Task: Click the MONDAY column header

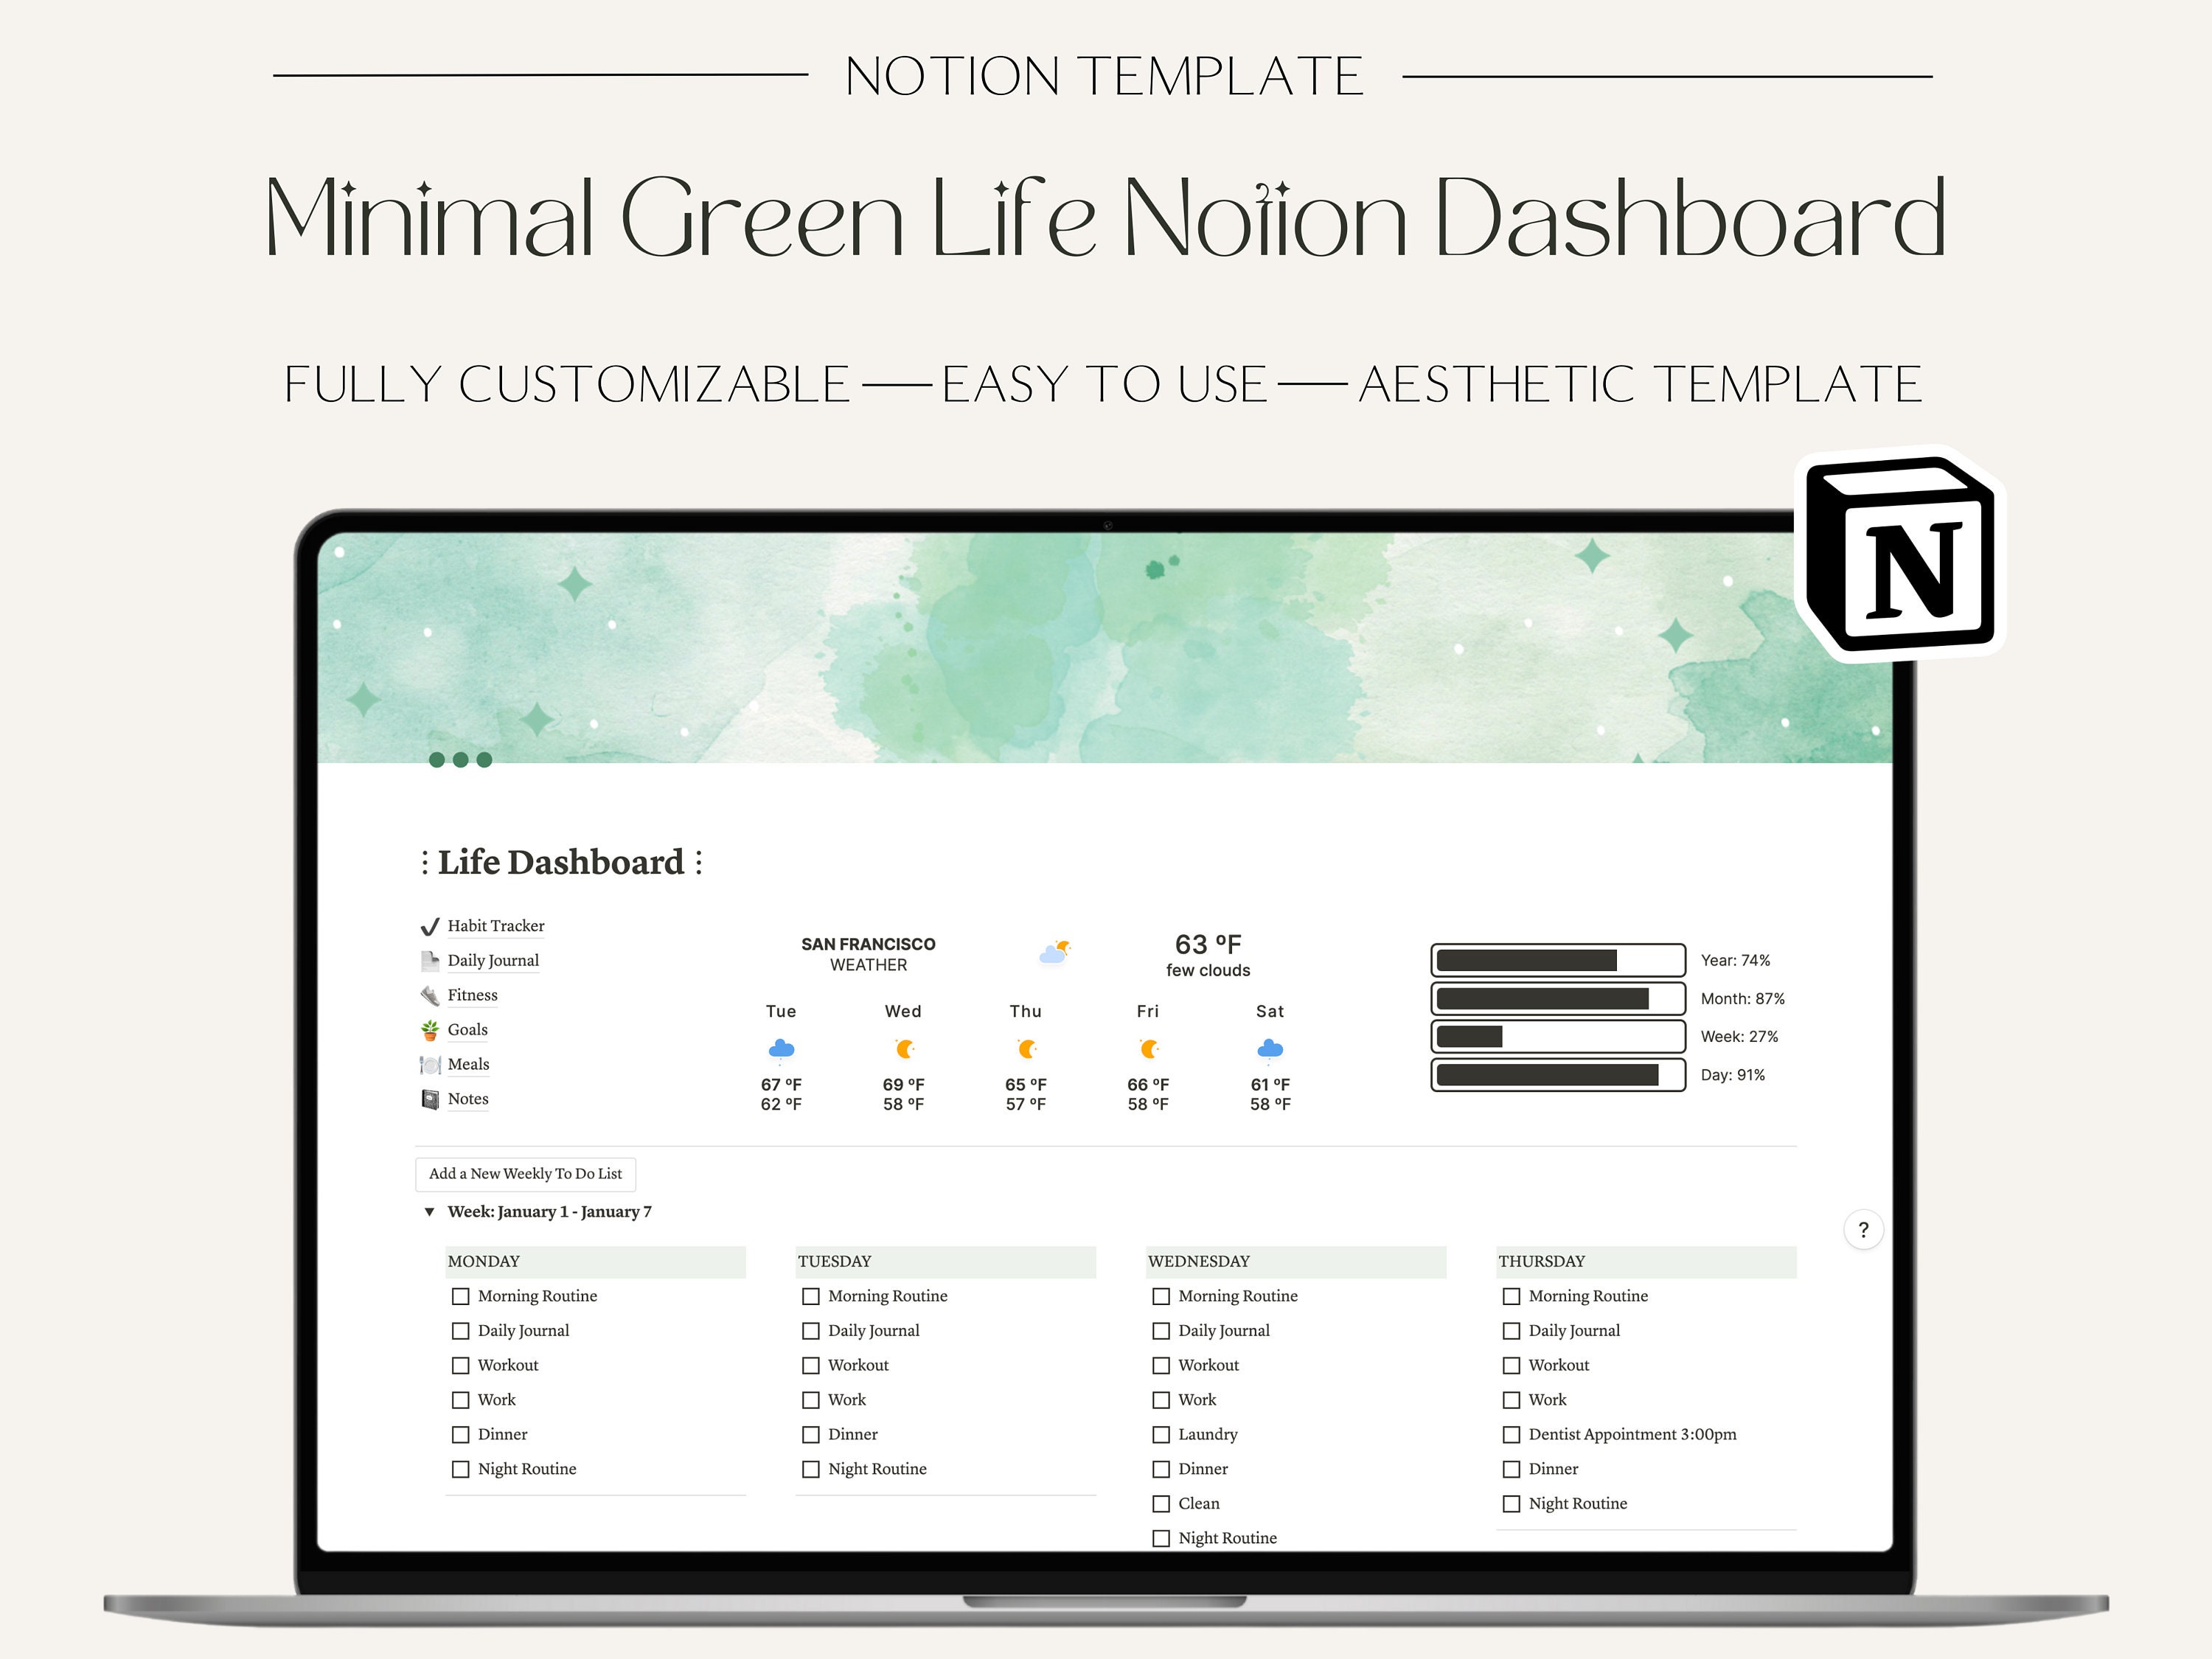Action: (483, 1261)
